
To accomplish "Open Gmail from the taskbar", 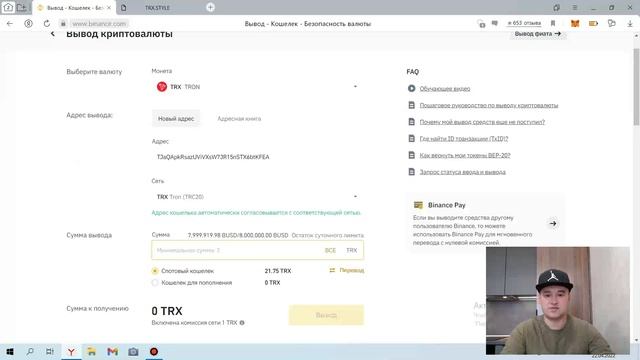I will click(113, 351).
